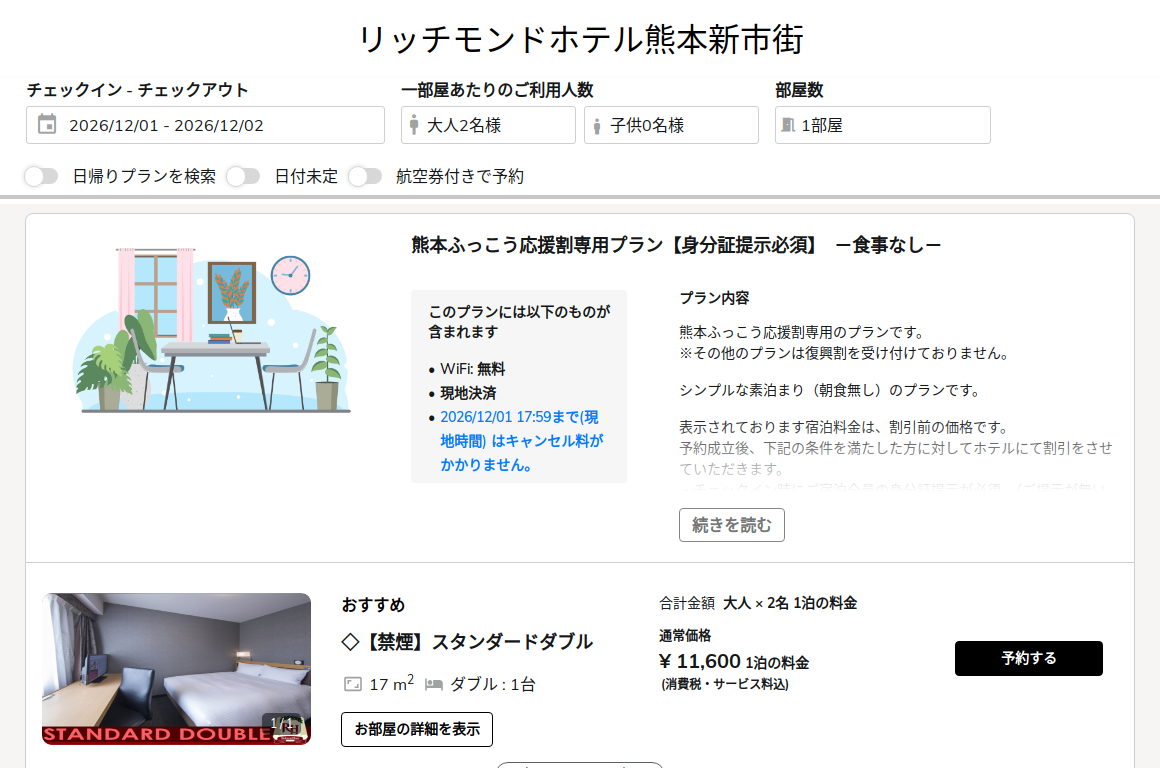Click the adult person icon
The image size is (1160, 768).
point(414,125)
